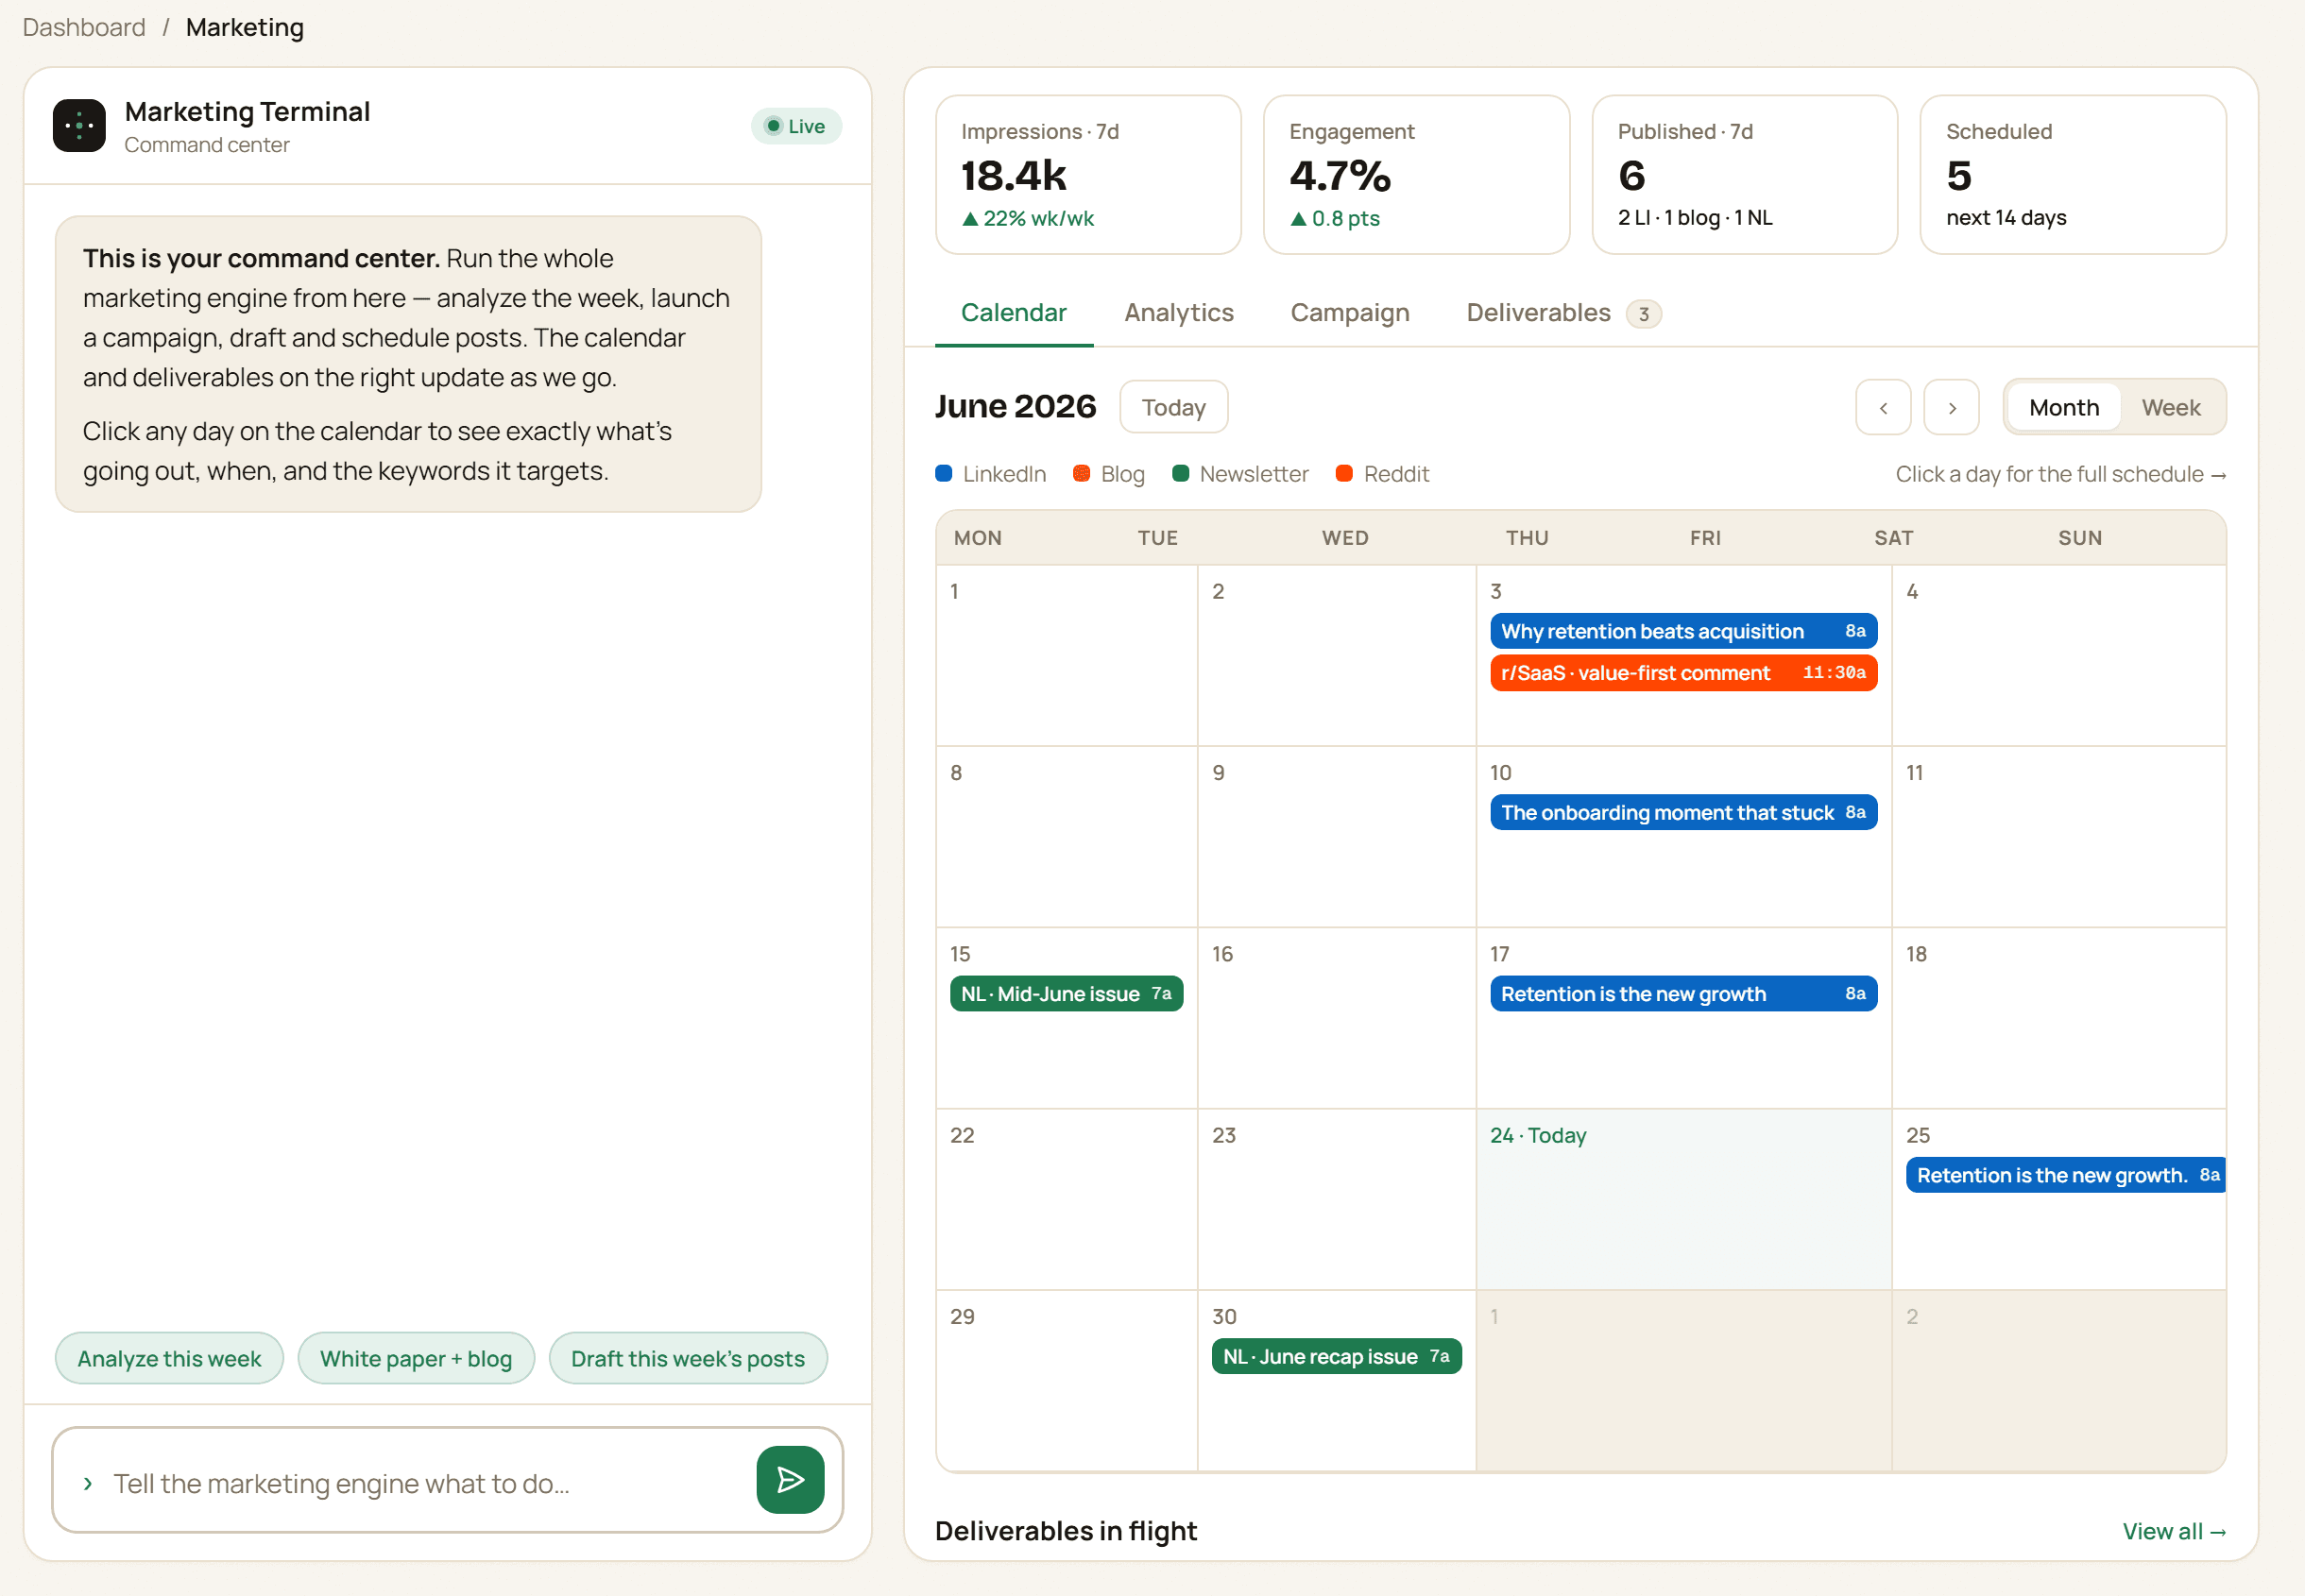Viewport: 2305px width, 1596px height.
Task: Click the 'Click a day for the full schedule' hint
Action: point(2060,474)
